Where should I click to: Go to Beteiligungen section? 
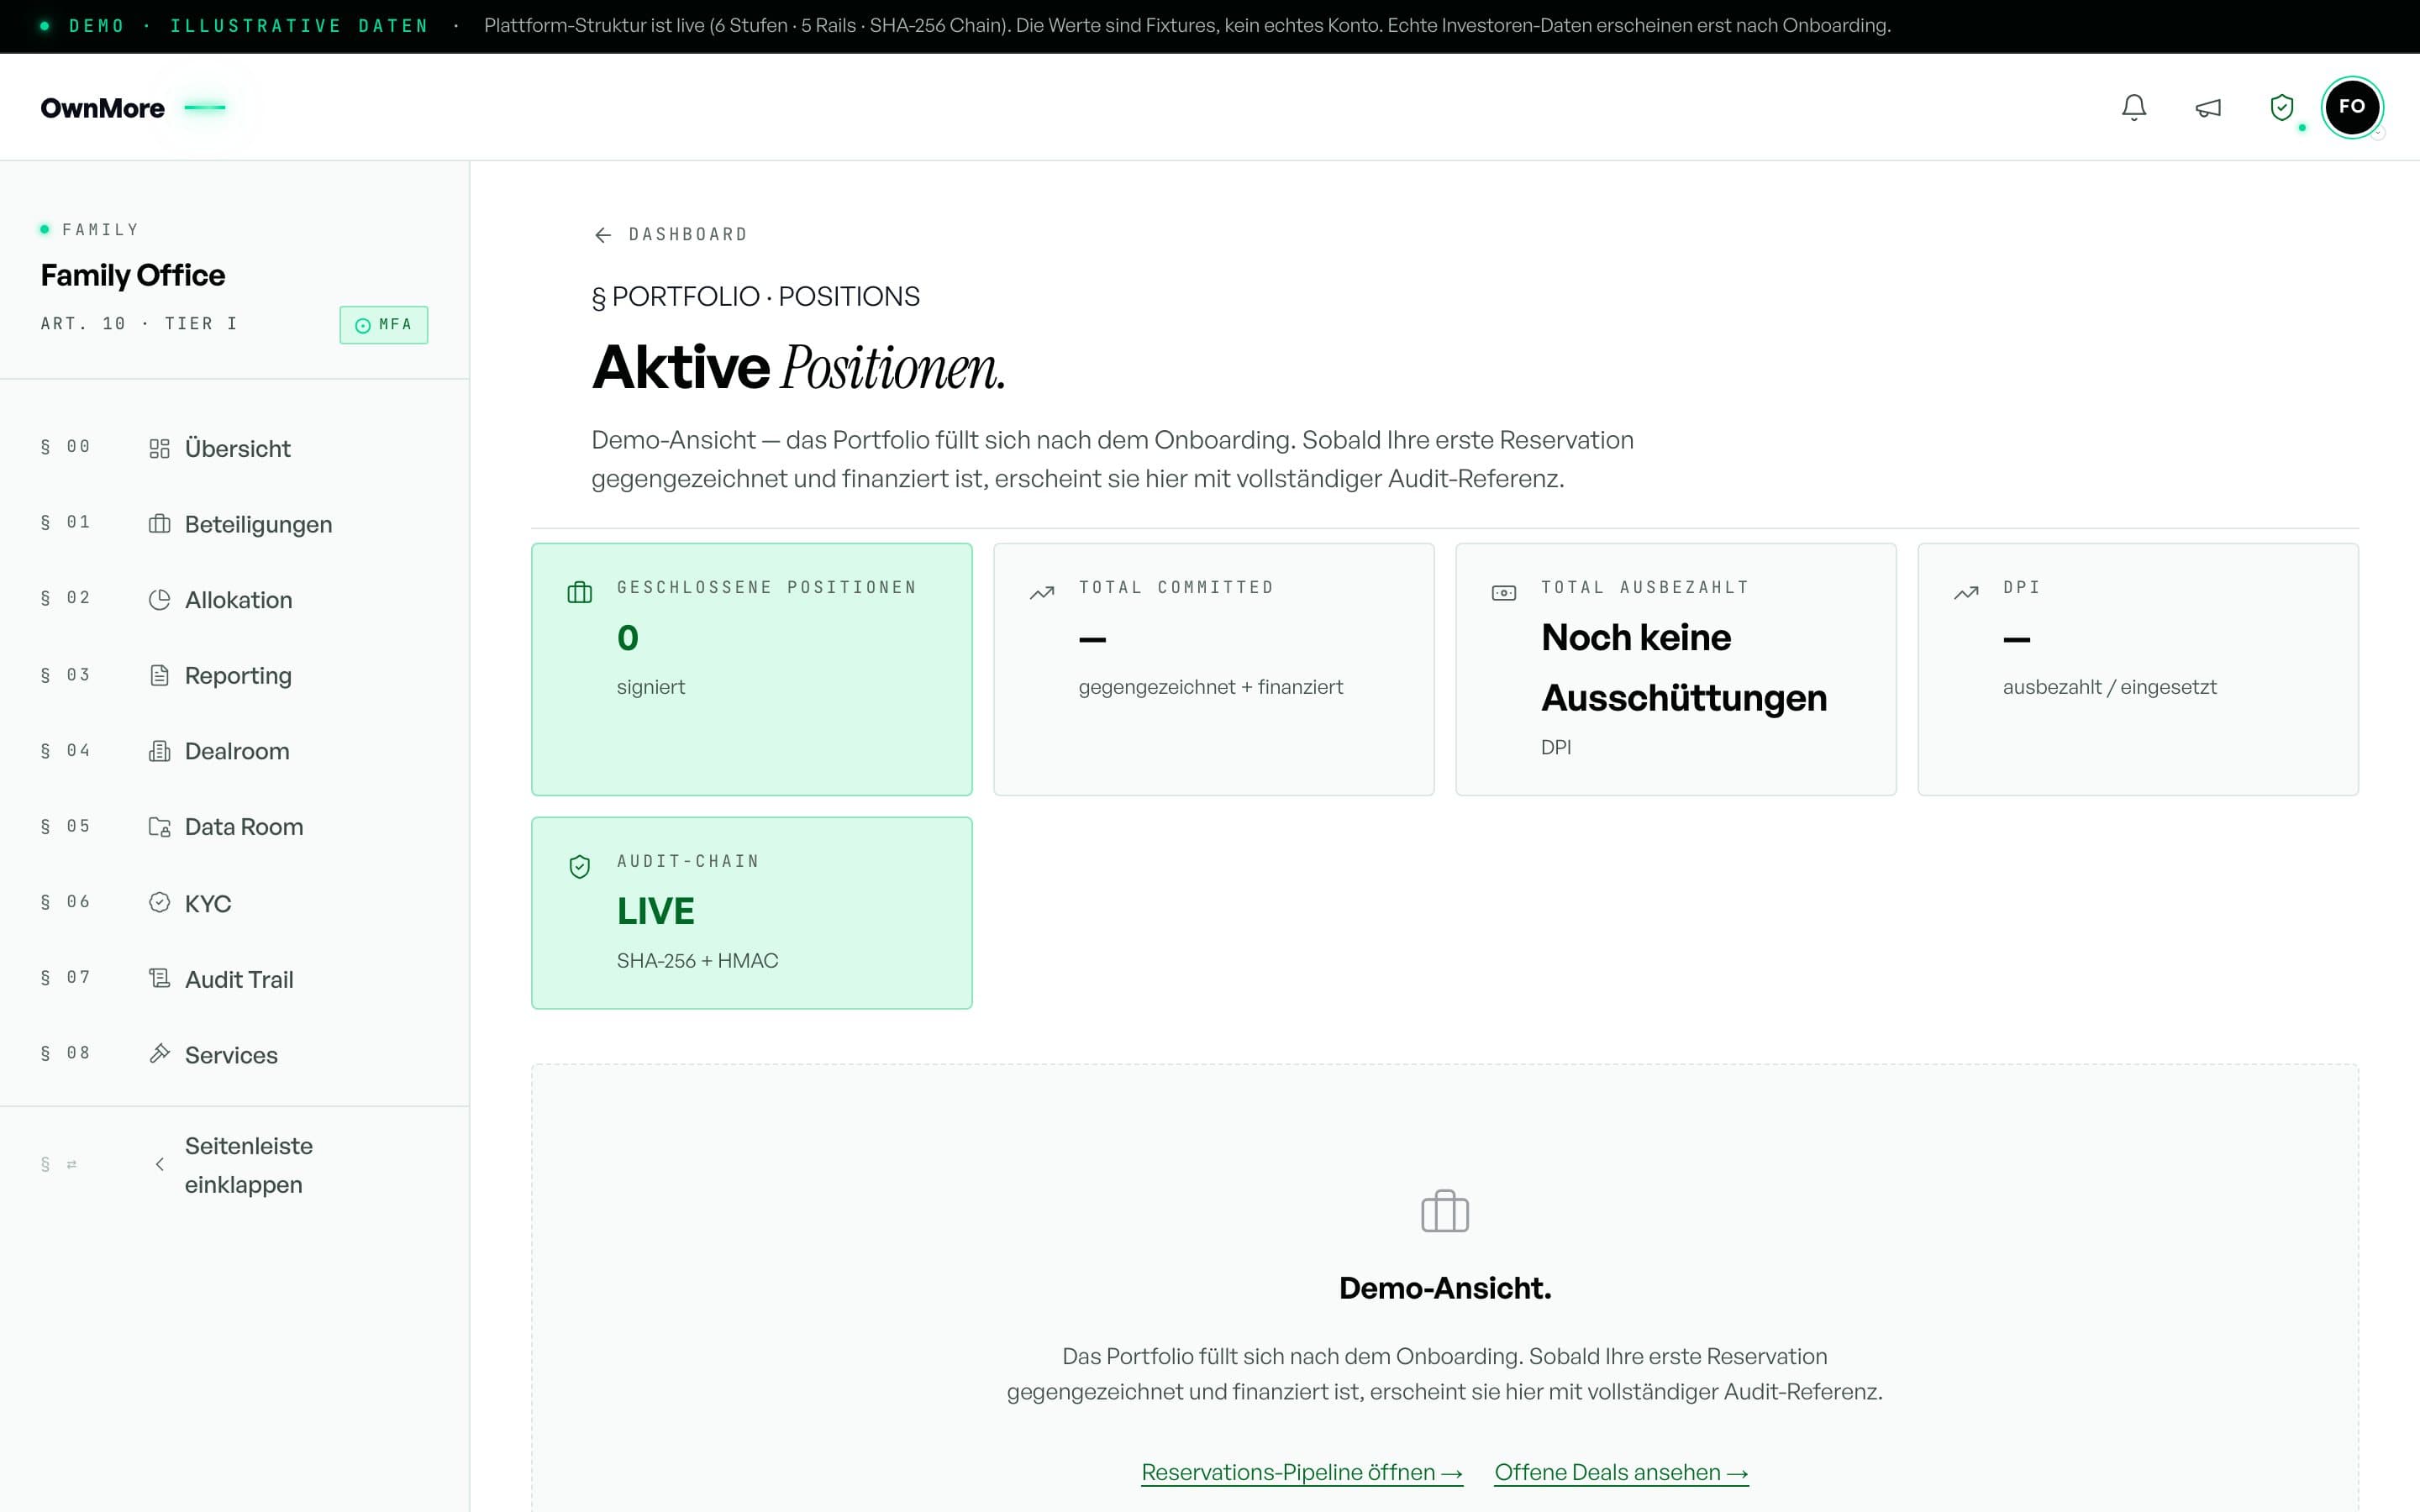tap(258, 525)
